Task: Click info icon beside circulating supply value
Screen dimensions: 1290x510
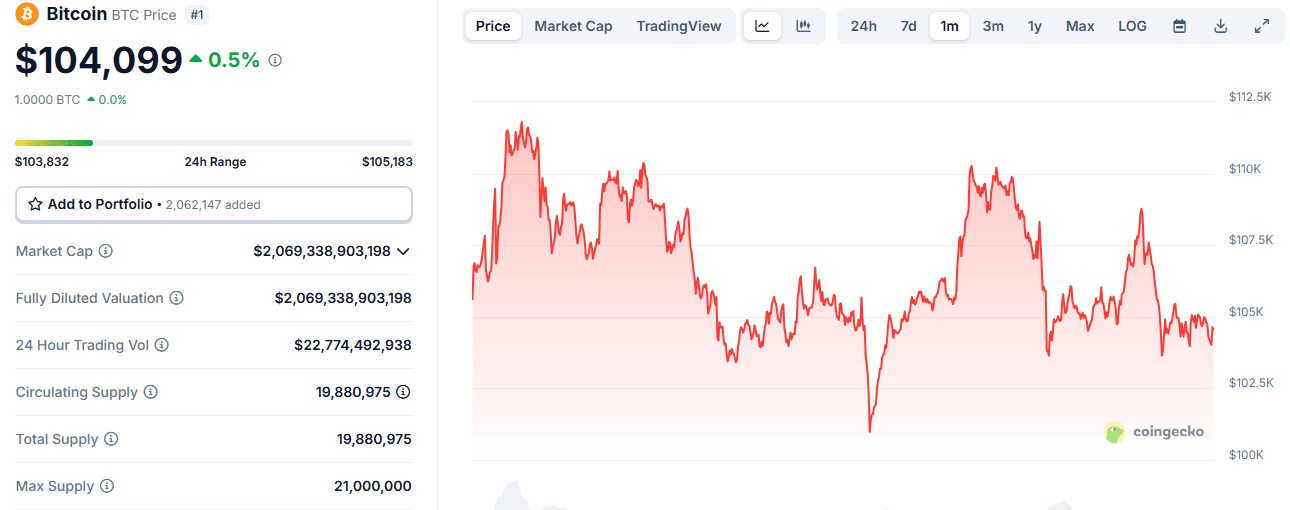Action: tap(403, 392)
